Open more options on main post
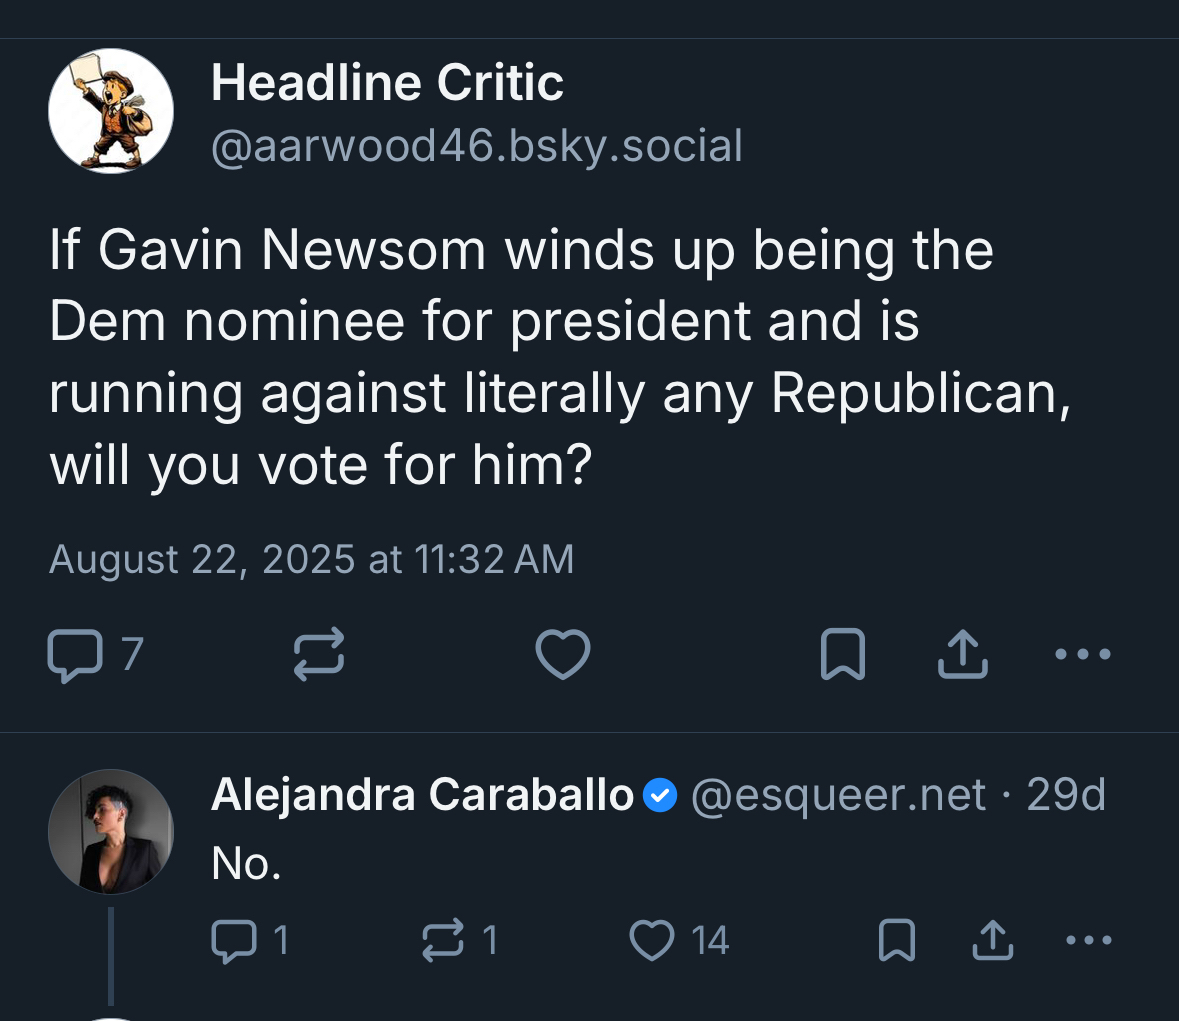The image size is (1179, 1021). (x=1083, y=655)
